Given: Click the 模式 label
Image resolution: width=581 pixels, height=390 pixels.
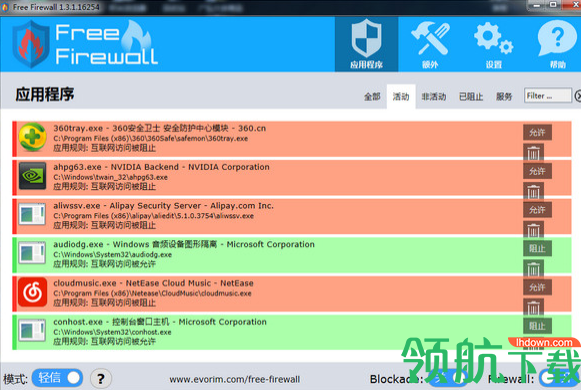Looking at the screenshot, I should pos(15,379).
